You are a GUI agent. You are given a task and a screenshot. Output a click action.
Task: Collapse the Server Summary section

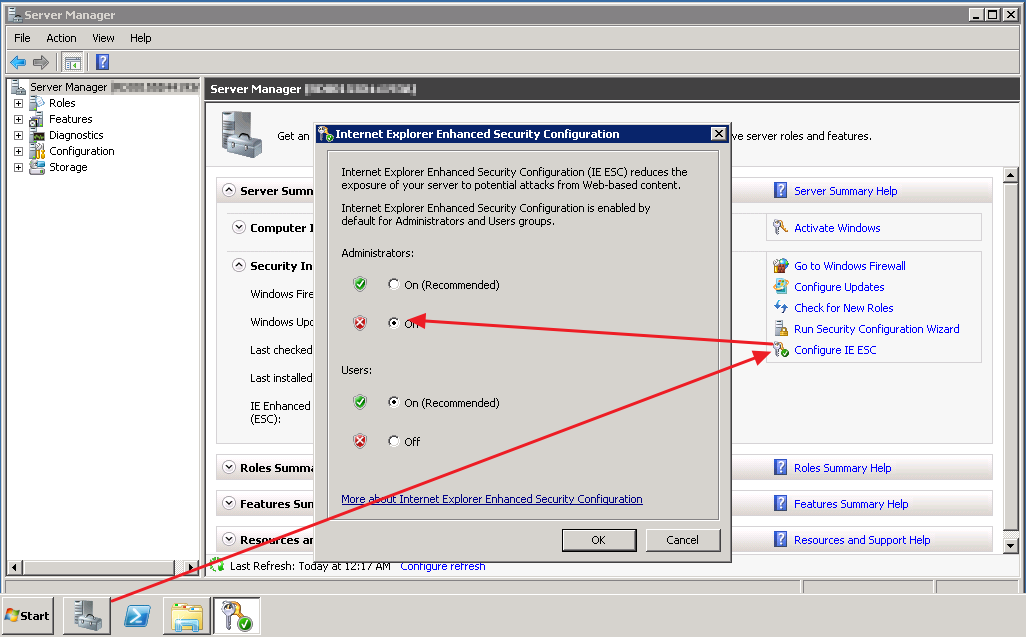click(228, 190)
